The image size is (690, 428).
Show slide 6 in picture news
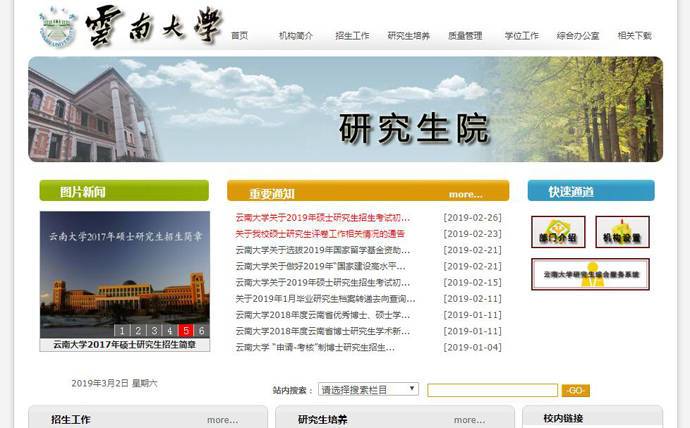202,330
